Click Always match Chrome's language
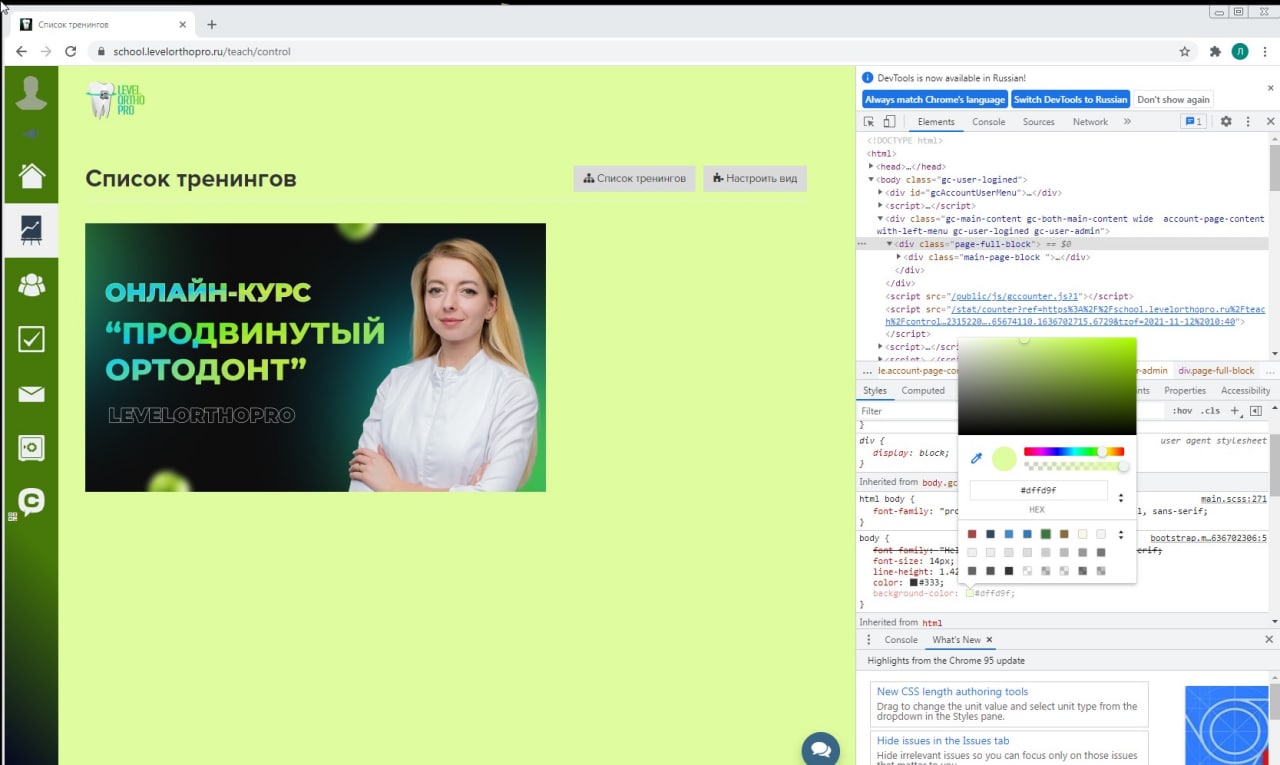The height and width of the screenshot is (765, 1280). click(x=935, y=99)
